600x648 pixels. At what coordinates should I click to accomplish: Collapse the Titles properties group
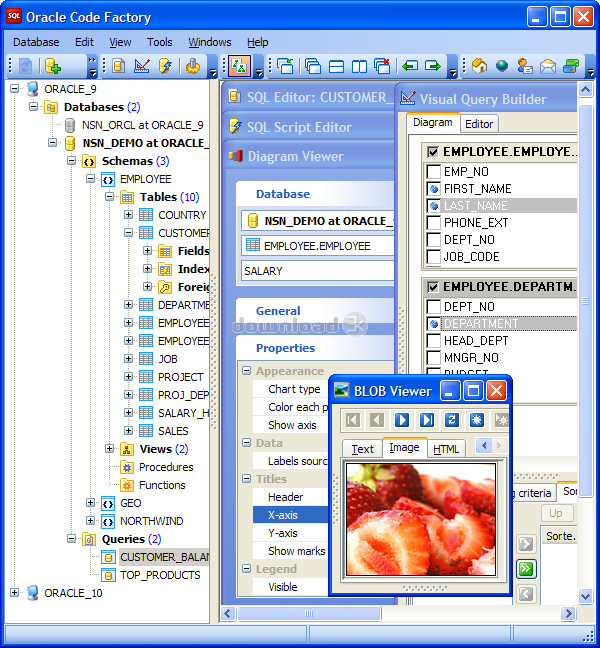click(x=247, y=479)
